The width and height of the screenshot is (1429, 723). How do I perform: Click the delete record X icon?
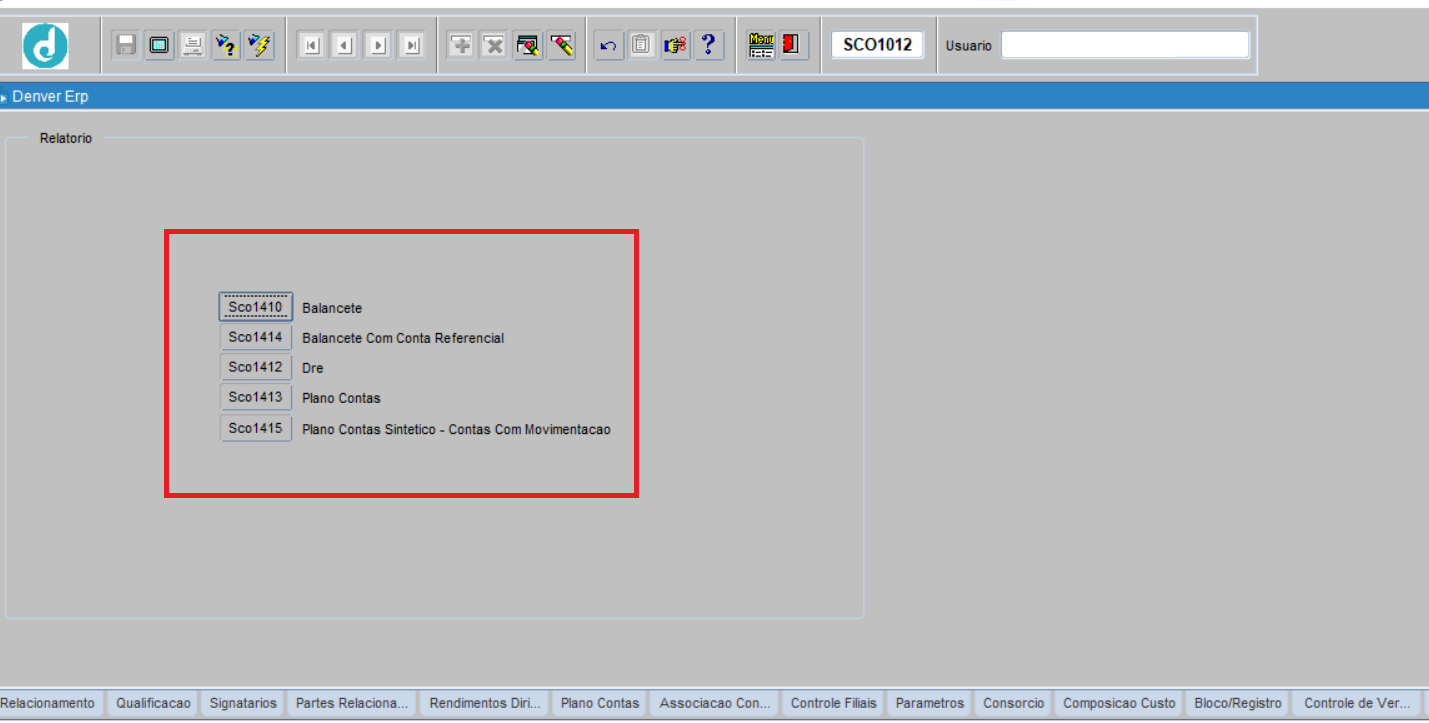click(494, 45)
